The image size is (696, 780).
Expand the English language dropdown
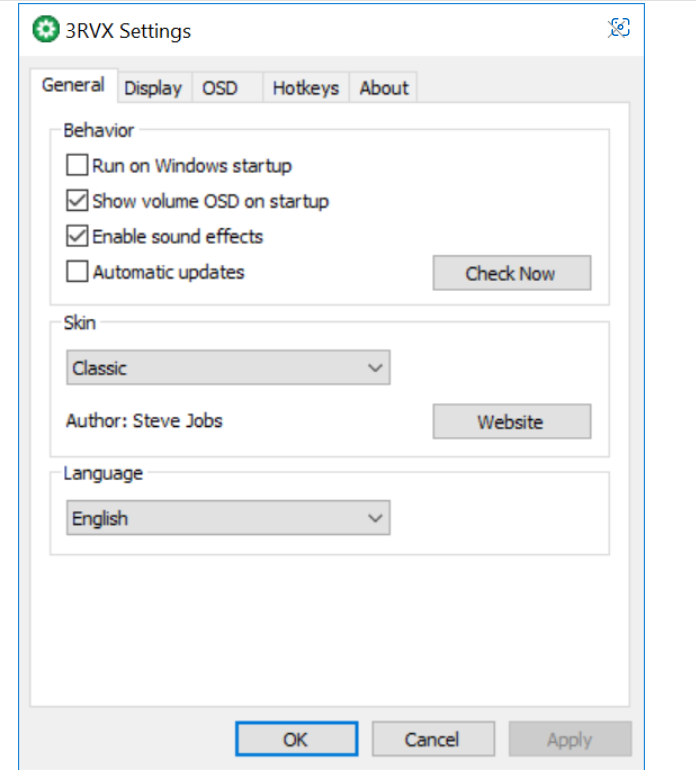click(x=228, y=518)
